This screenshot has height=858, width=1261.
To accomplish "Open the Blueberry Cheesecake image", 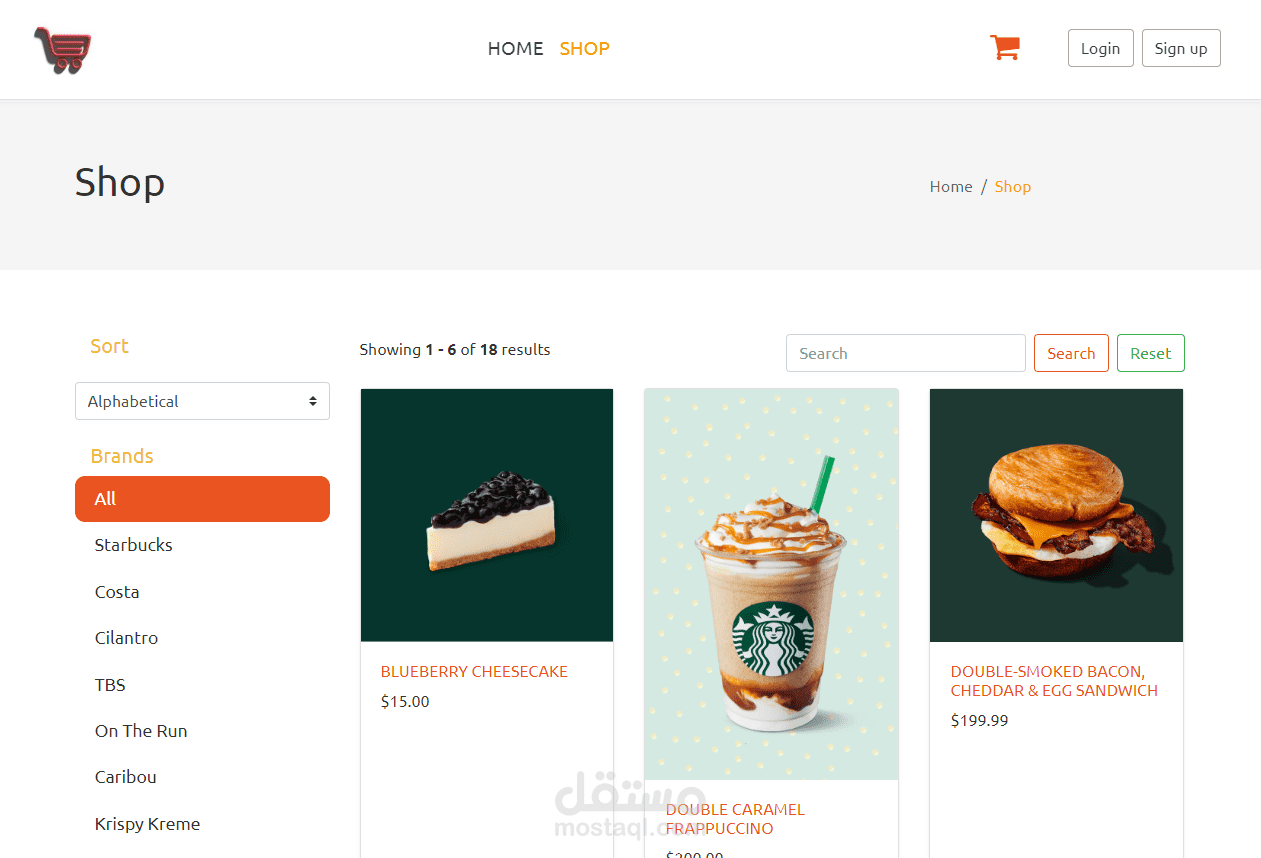I will 487,515.
